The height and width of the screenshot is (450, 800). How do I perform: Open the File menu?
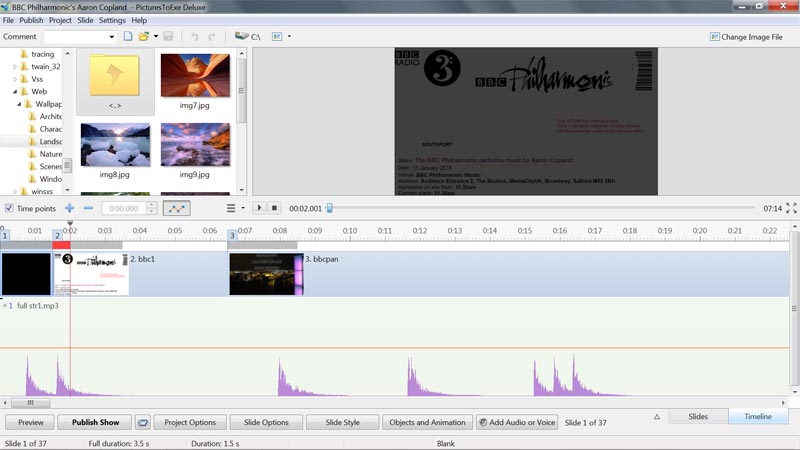8,20
